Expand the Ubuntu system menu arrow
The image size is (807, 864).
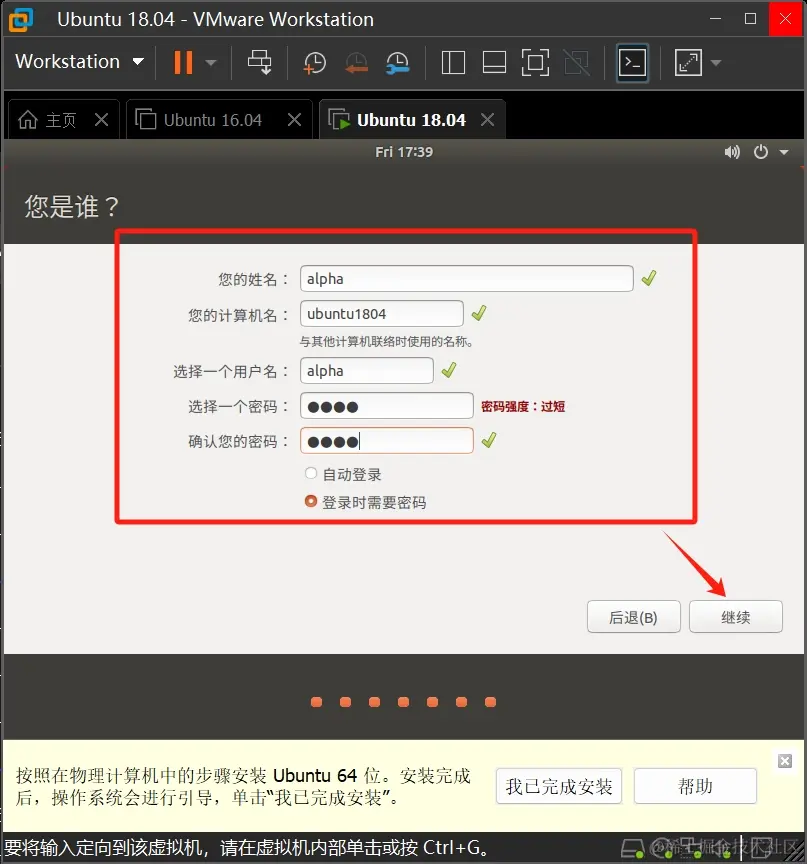[x=784, y=152]
